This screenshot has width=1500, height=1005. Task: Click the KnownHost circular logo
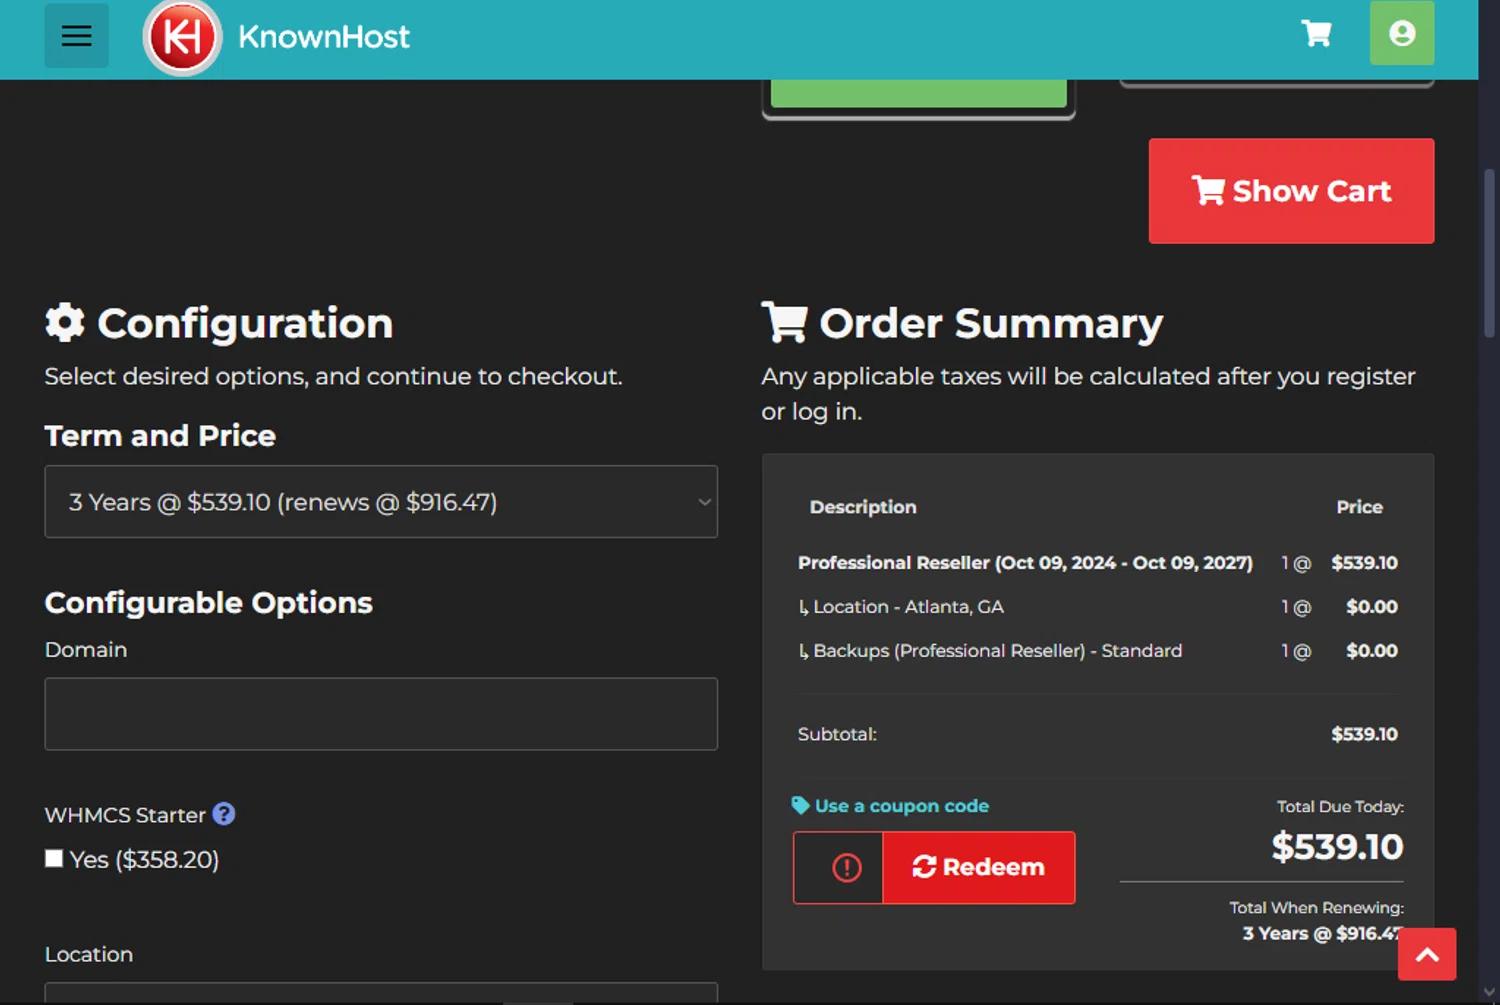[182, 37]
